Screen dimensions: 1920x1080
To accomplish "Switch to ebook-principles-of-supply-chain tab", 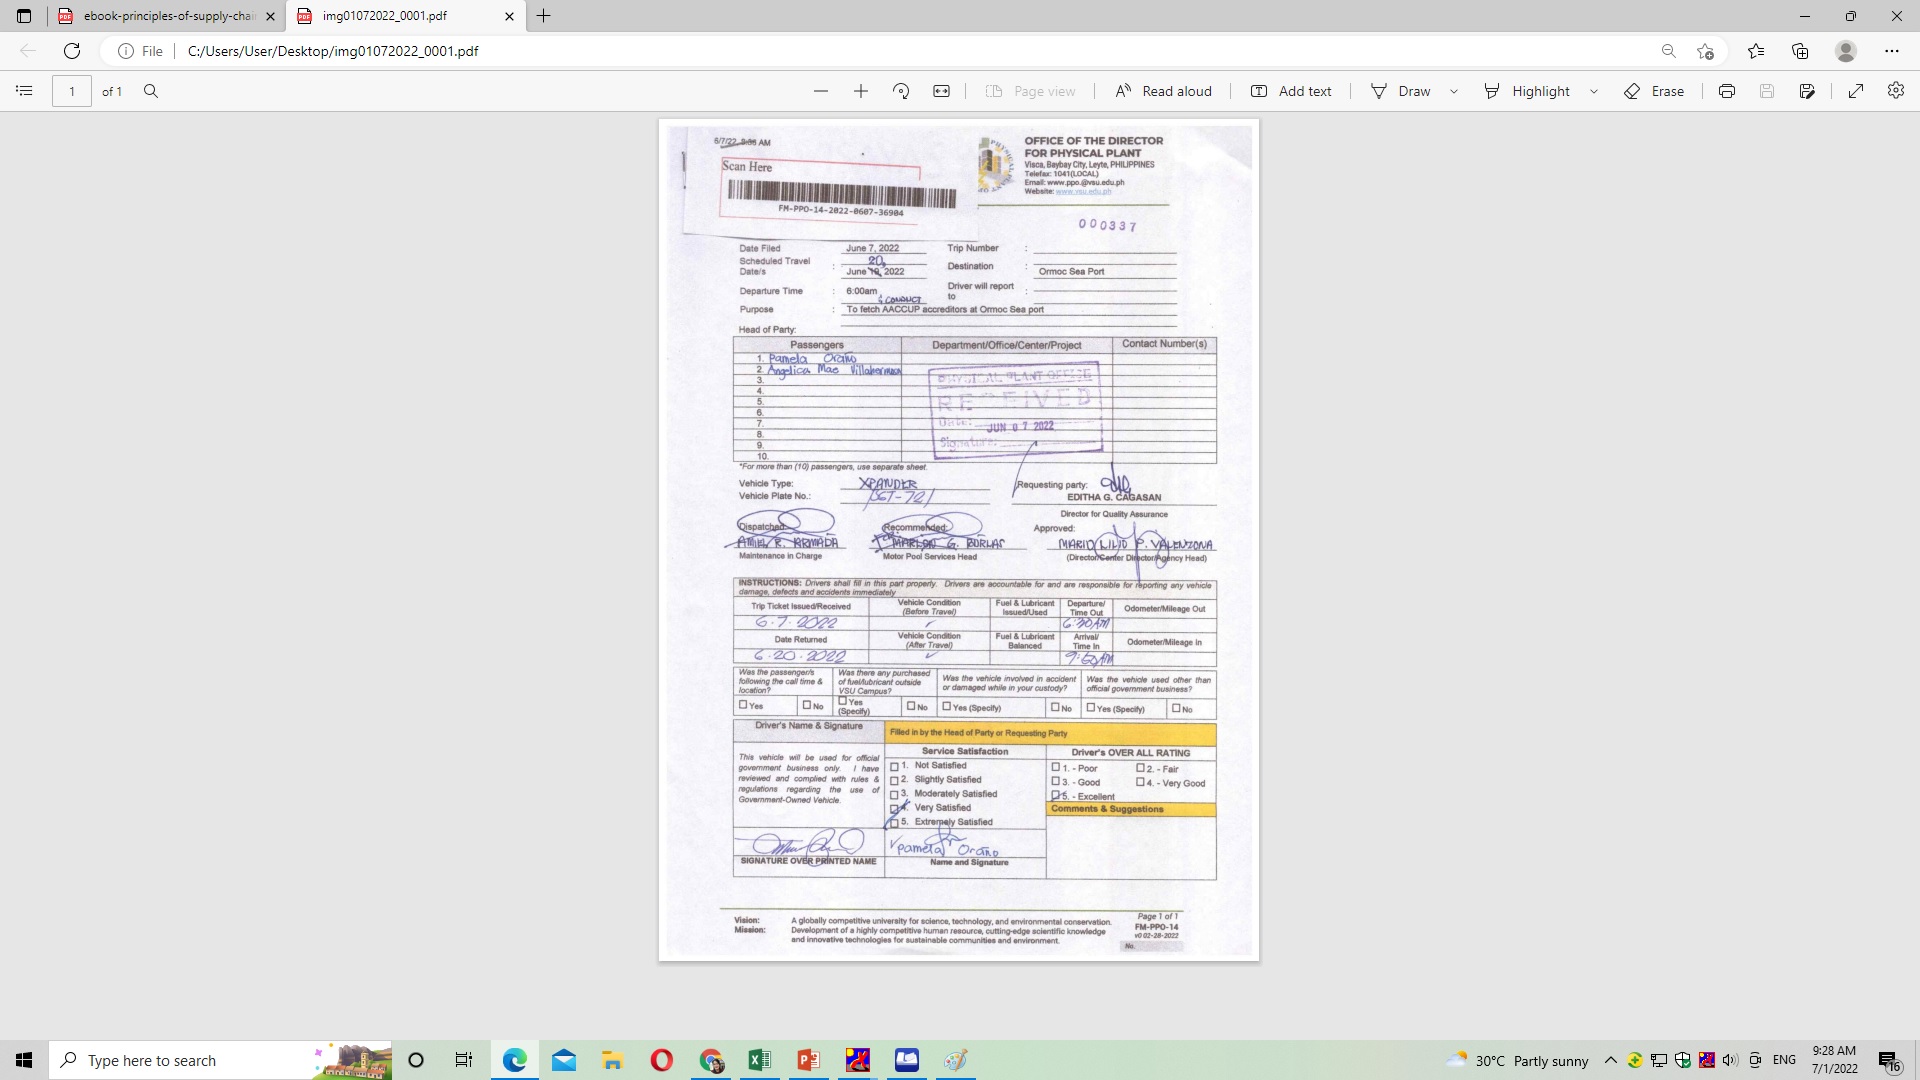I will (168, 16).
